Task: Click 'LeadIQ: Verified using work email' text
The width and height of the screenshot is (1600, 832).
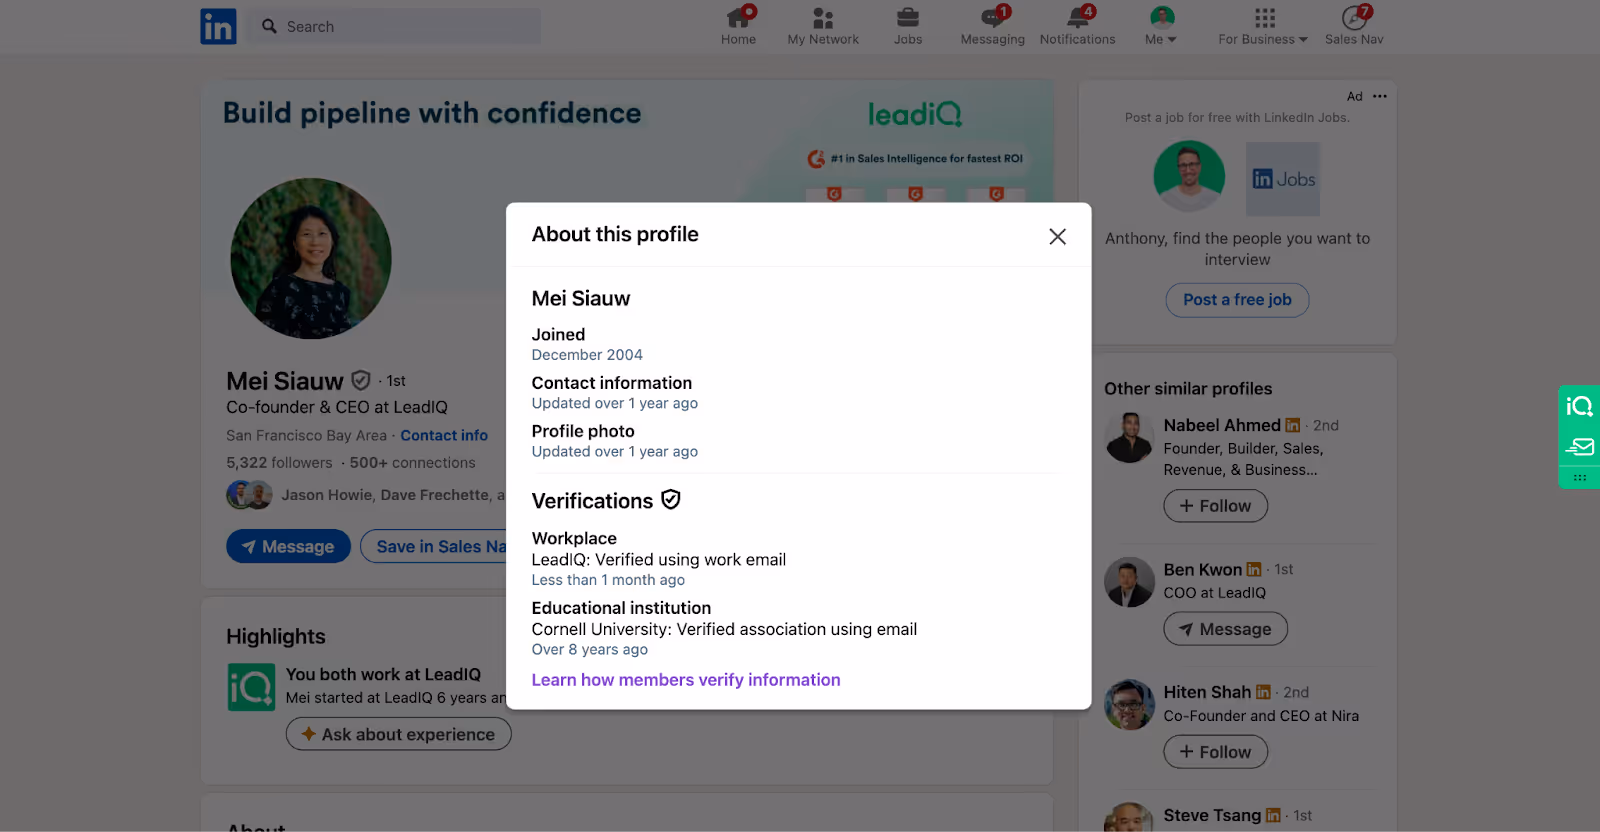Action: [659, 560]
